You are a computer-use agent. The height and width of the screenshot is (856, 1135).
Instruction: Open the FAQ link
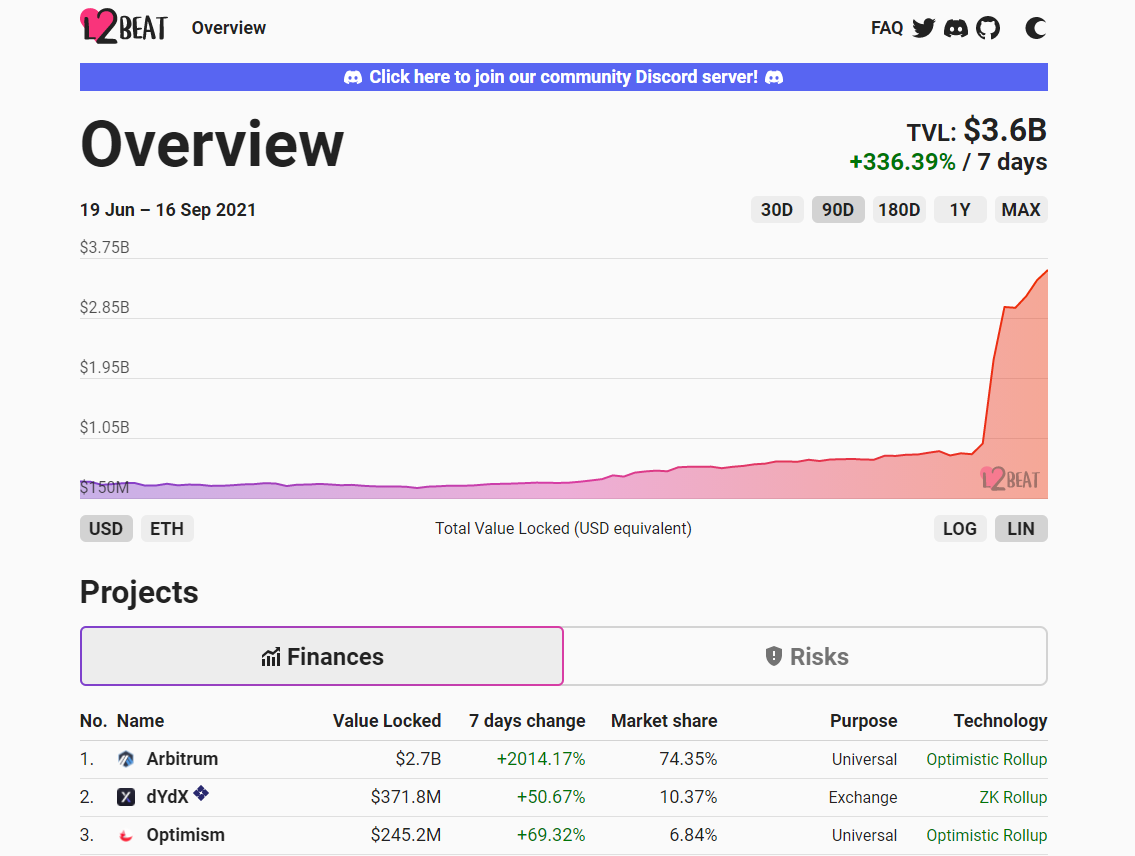click(x=887, y=28)
